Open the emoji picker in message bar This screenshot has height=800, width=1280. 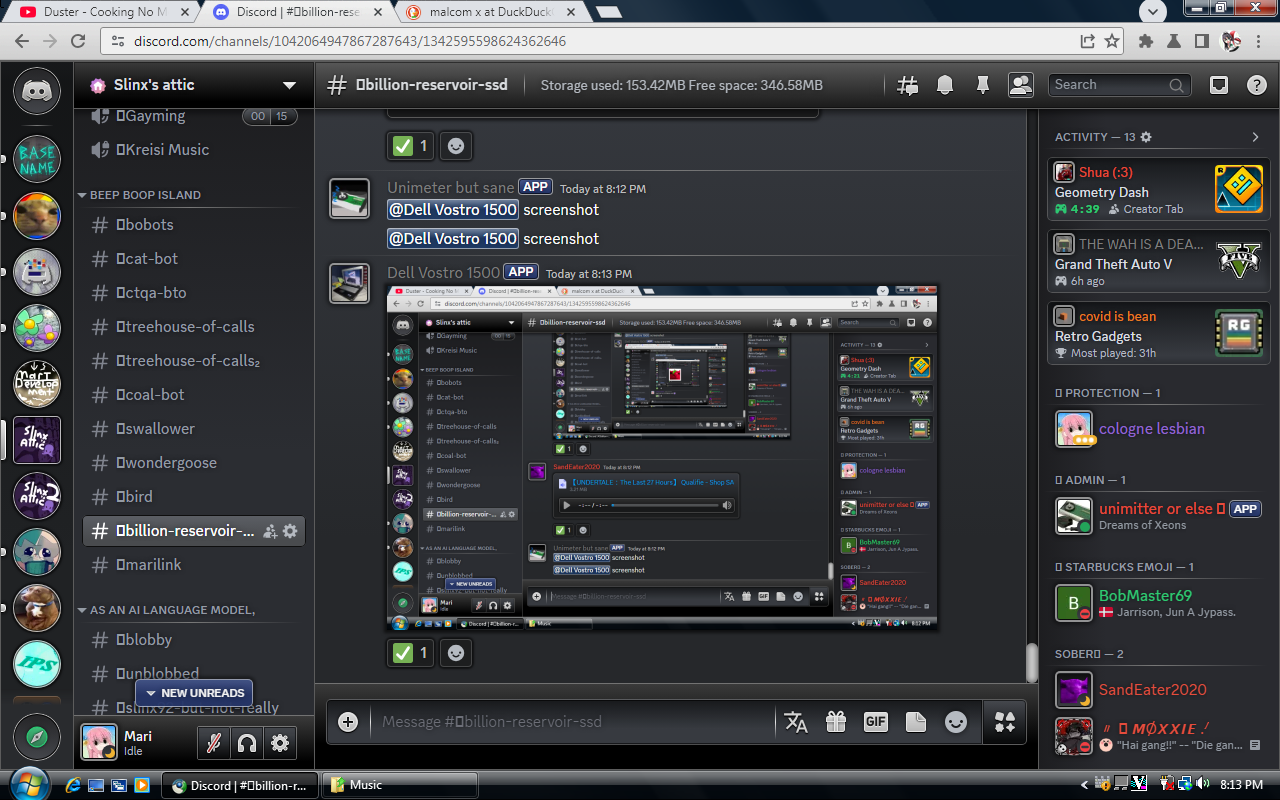pyautogui.click(x=956, y=722)
